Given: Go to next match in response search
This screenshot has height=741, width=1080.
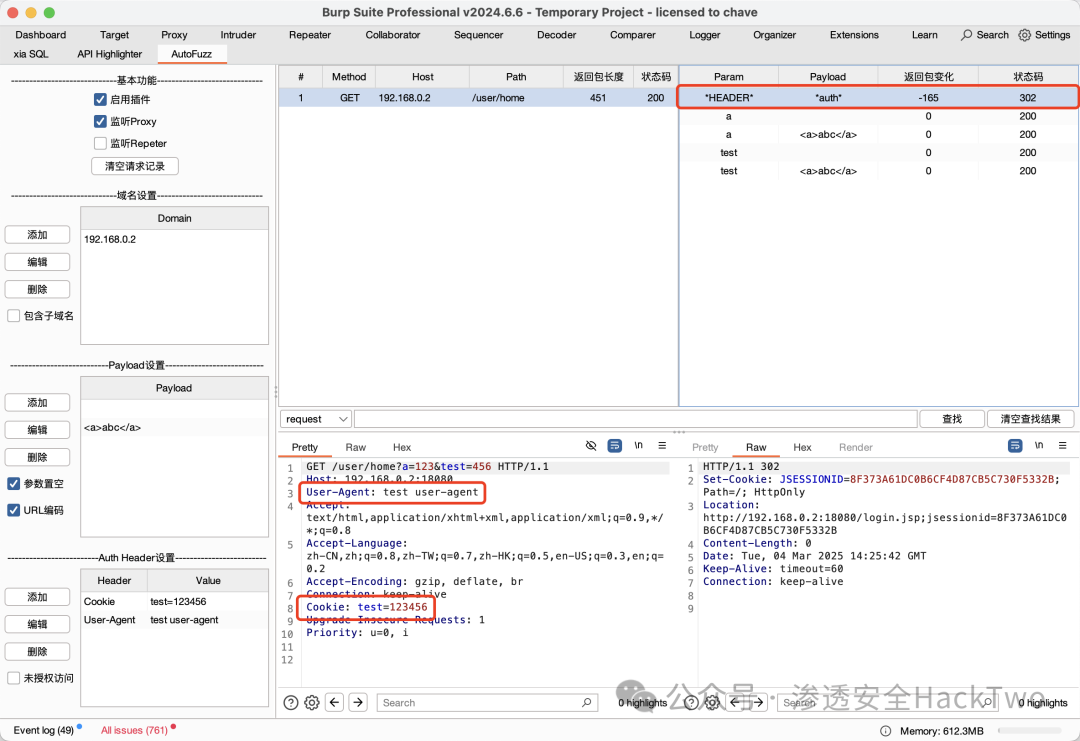Looking at the screenshot, I should click(758, 702).
